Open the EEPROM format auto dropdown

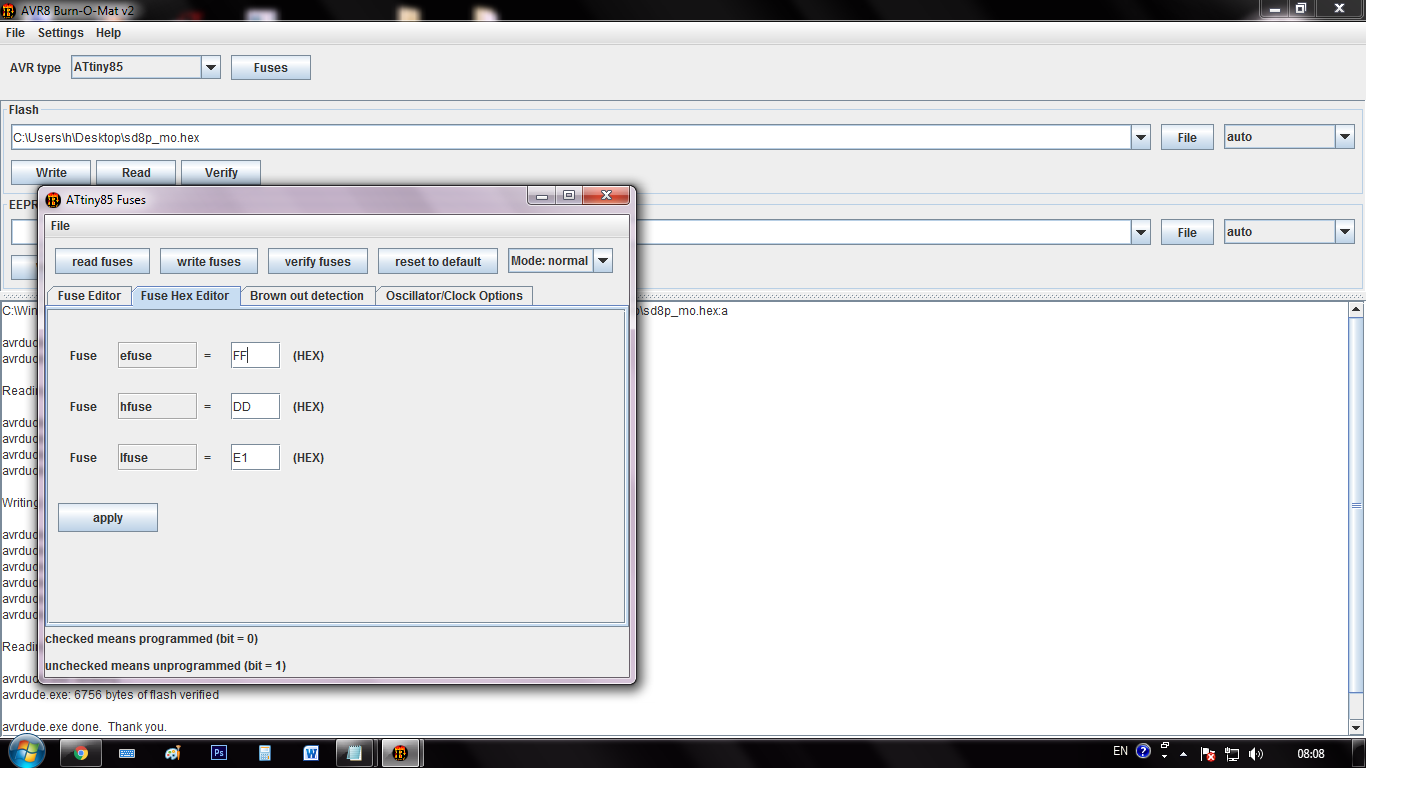(1345, 232)
